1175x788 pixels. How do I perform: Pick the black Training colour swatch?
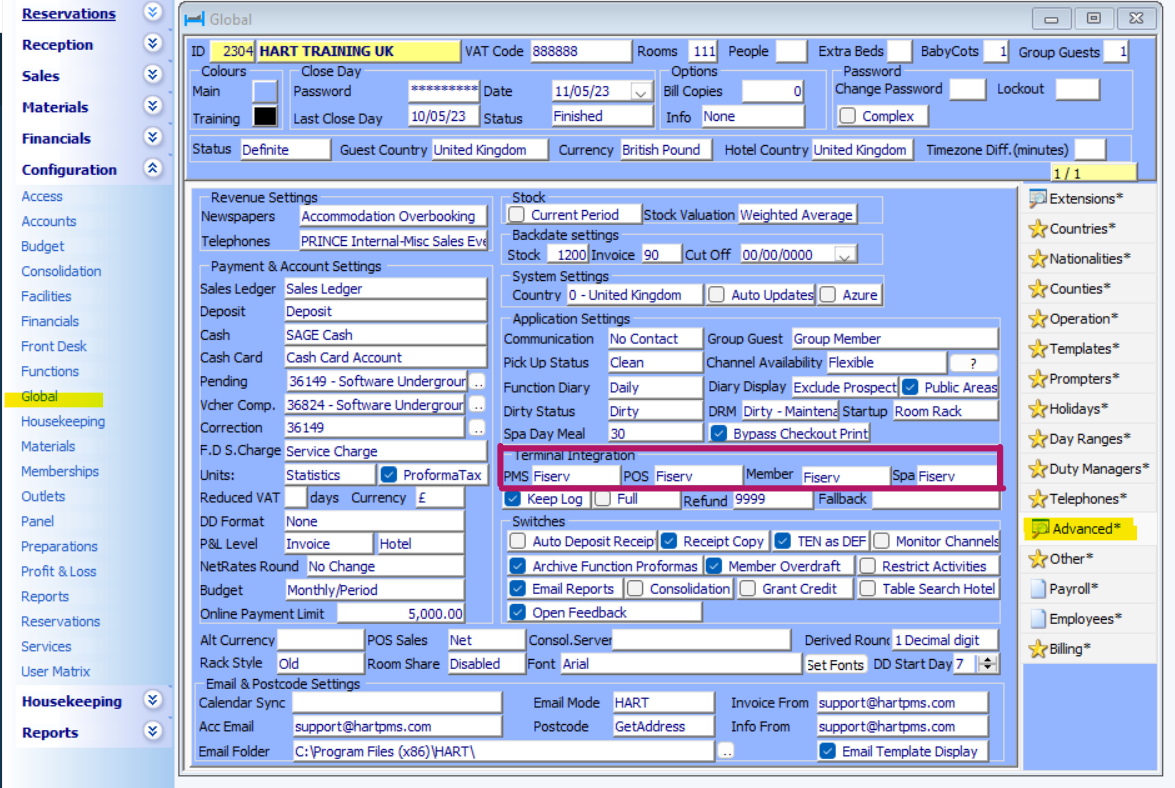click(x=265, y=117)
